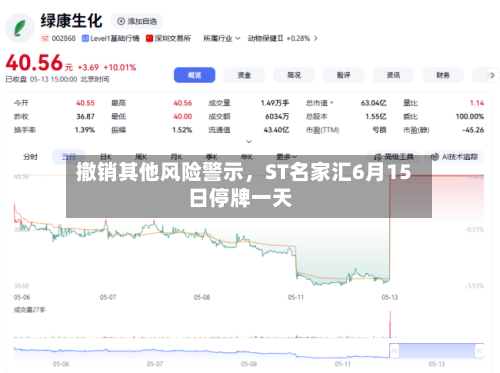Viewport: 500px width, 373px height.
Task: Click chevron arrow after 动物保健II
Action: [316, 39]
